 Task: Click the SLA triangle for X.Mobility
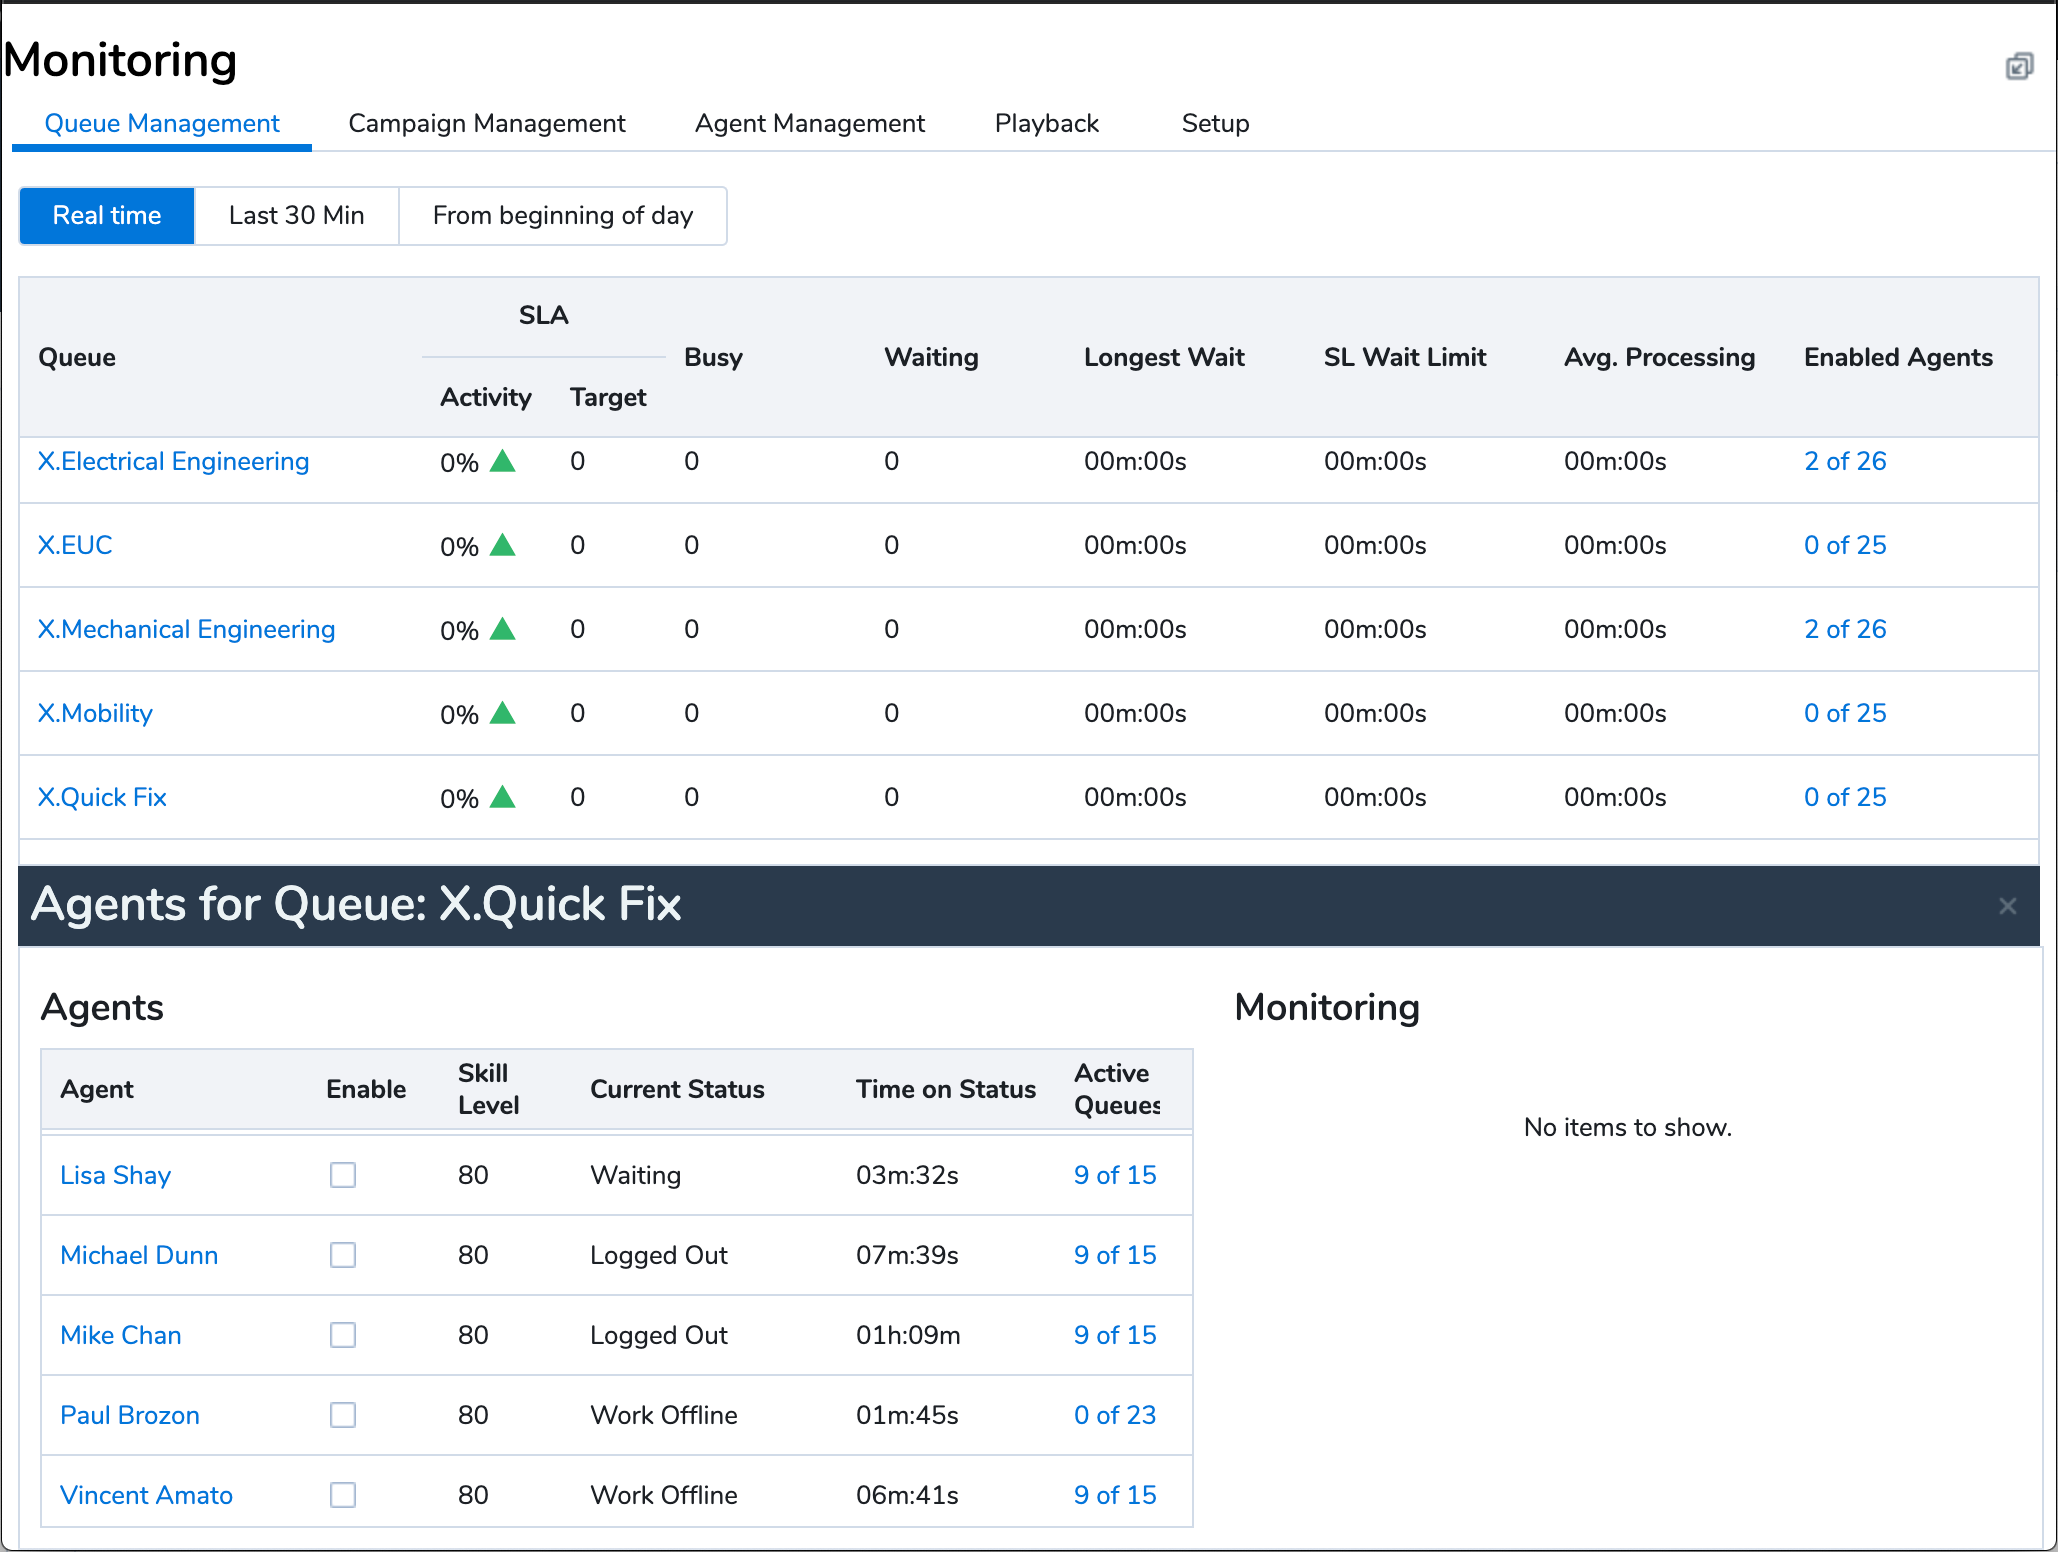[503, 713]
